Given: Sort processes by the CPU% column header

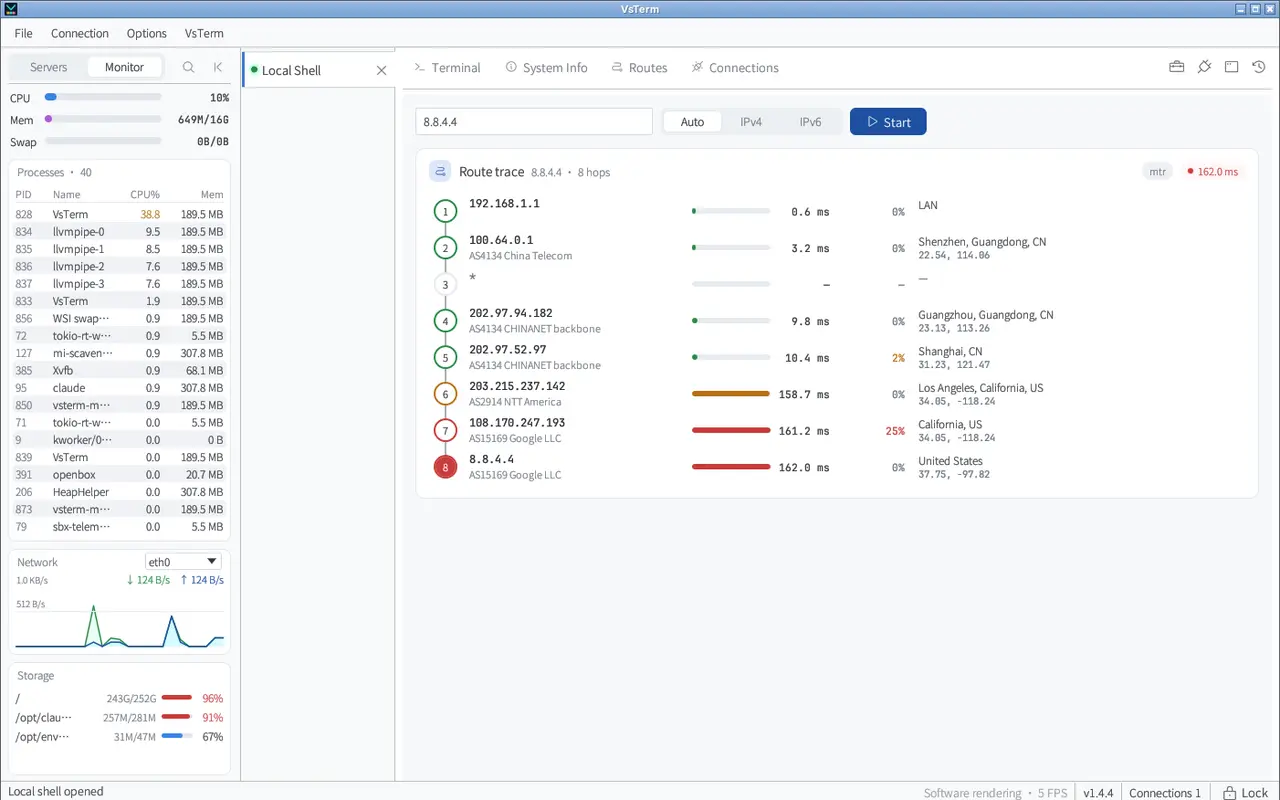Looking at the screenshot, I should (145, 194).
